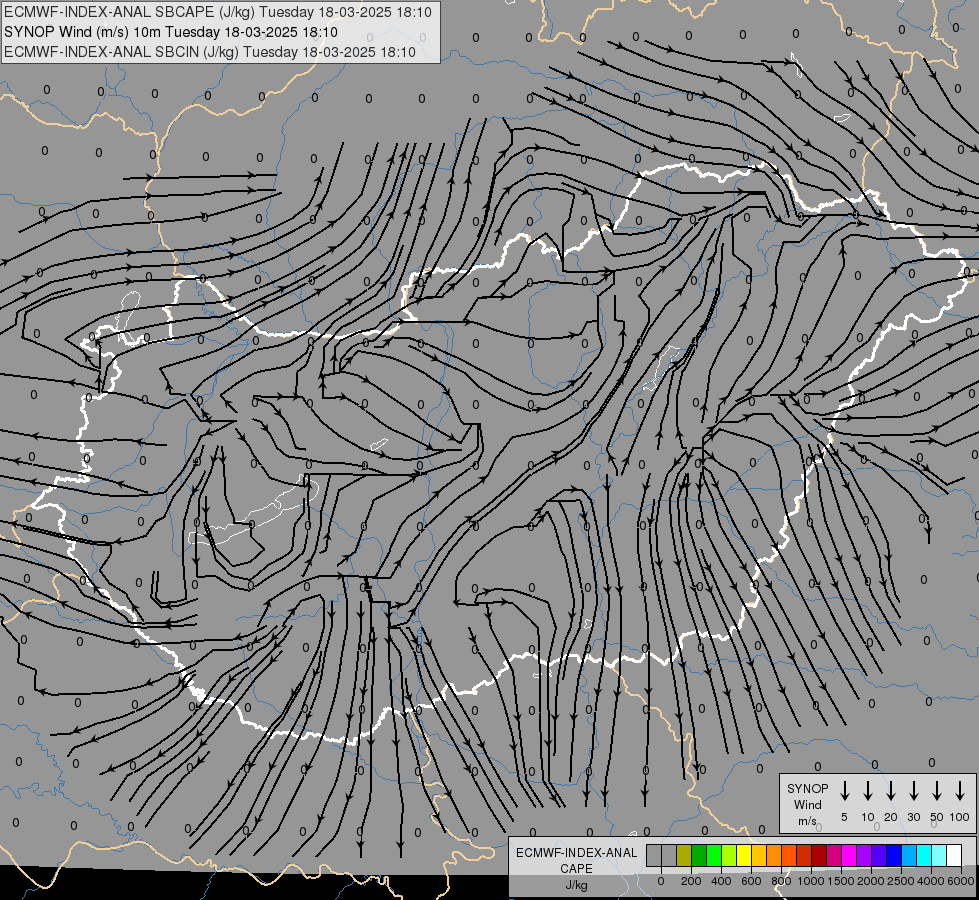Select the pure blue CAPE legend swatch
979x900 pixels.
pyautogui.click(x=894, y=855)
